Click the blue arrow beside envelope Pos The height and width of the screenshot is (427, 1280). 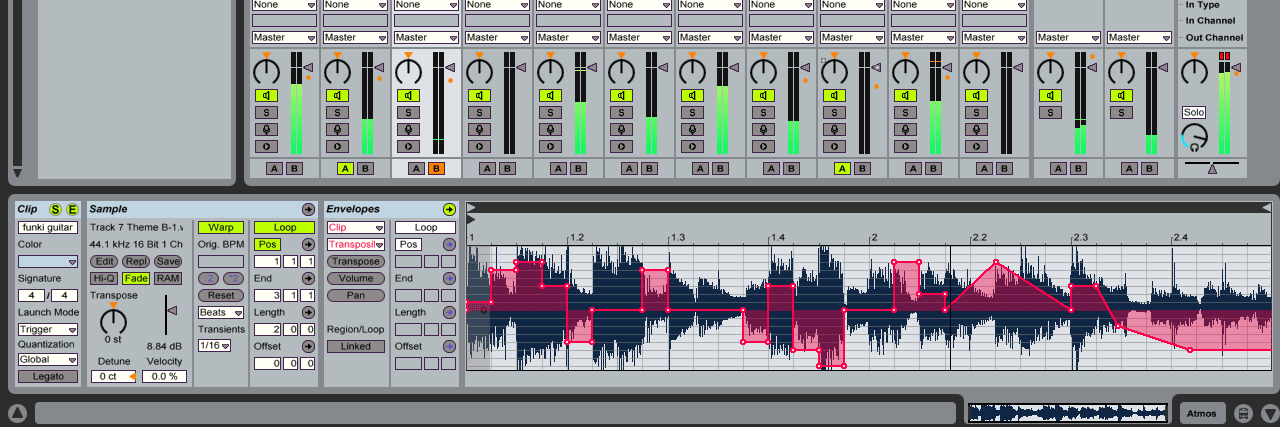pos(449,244)
